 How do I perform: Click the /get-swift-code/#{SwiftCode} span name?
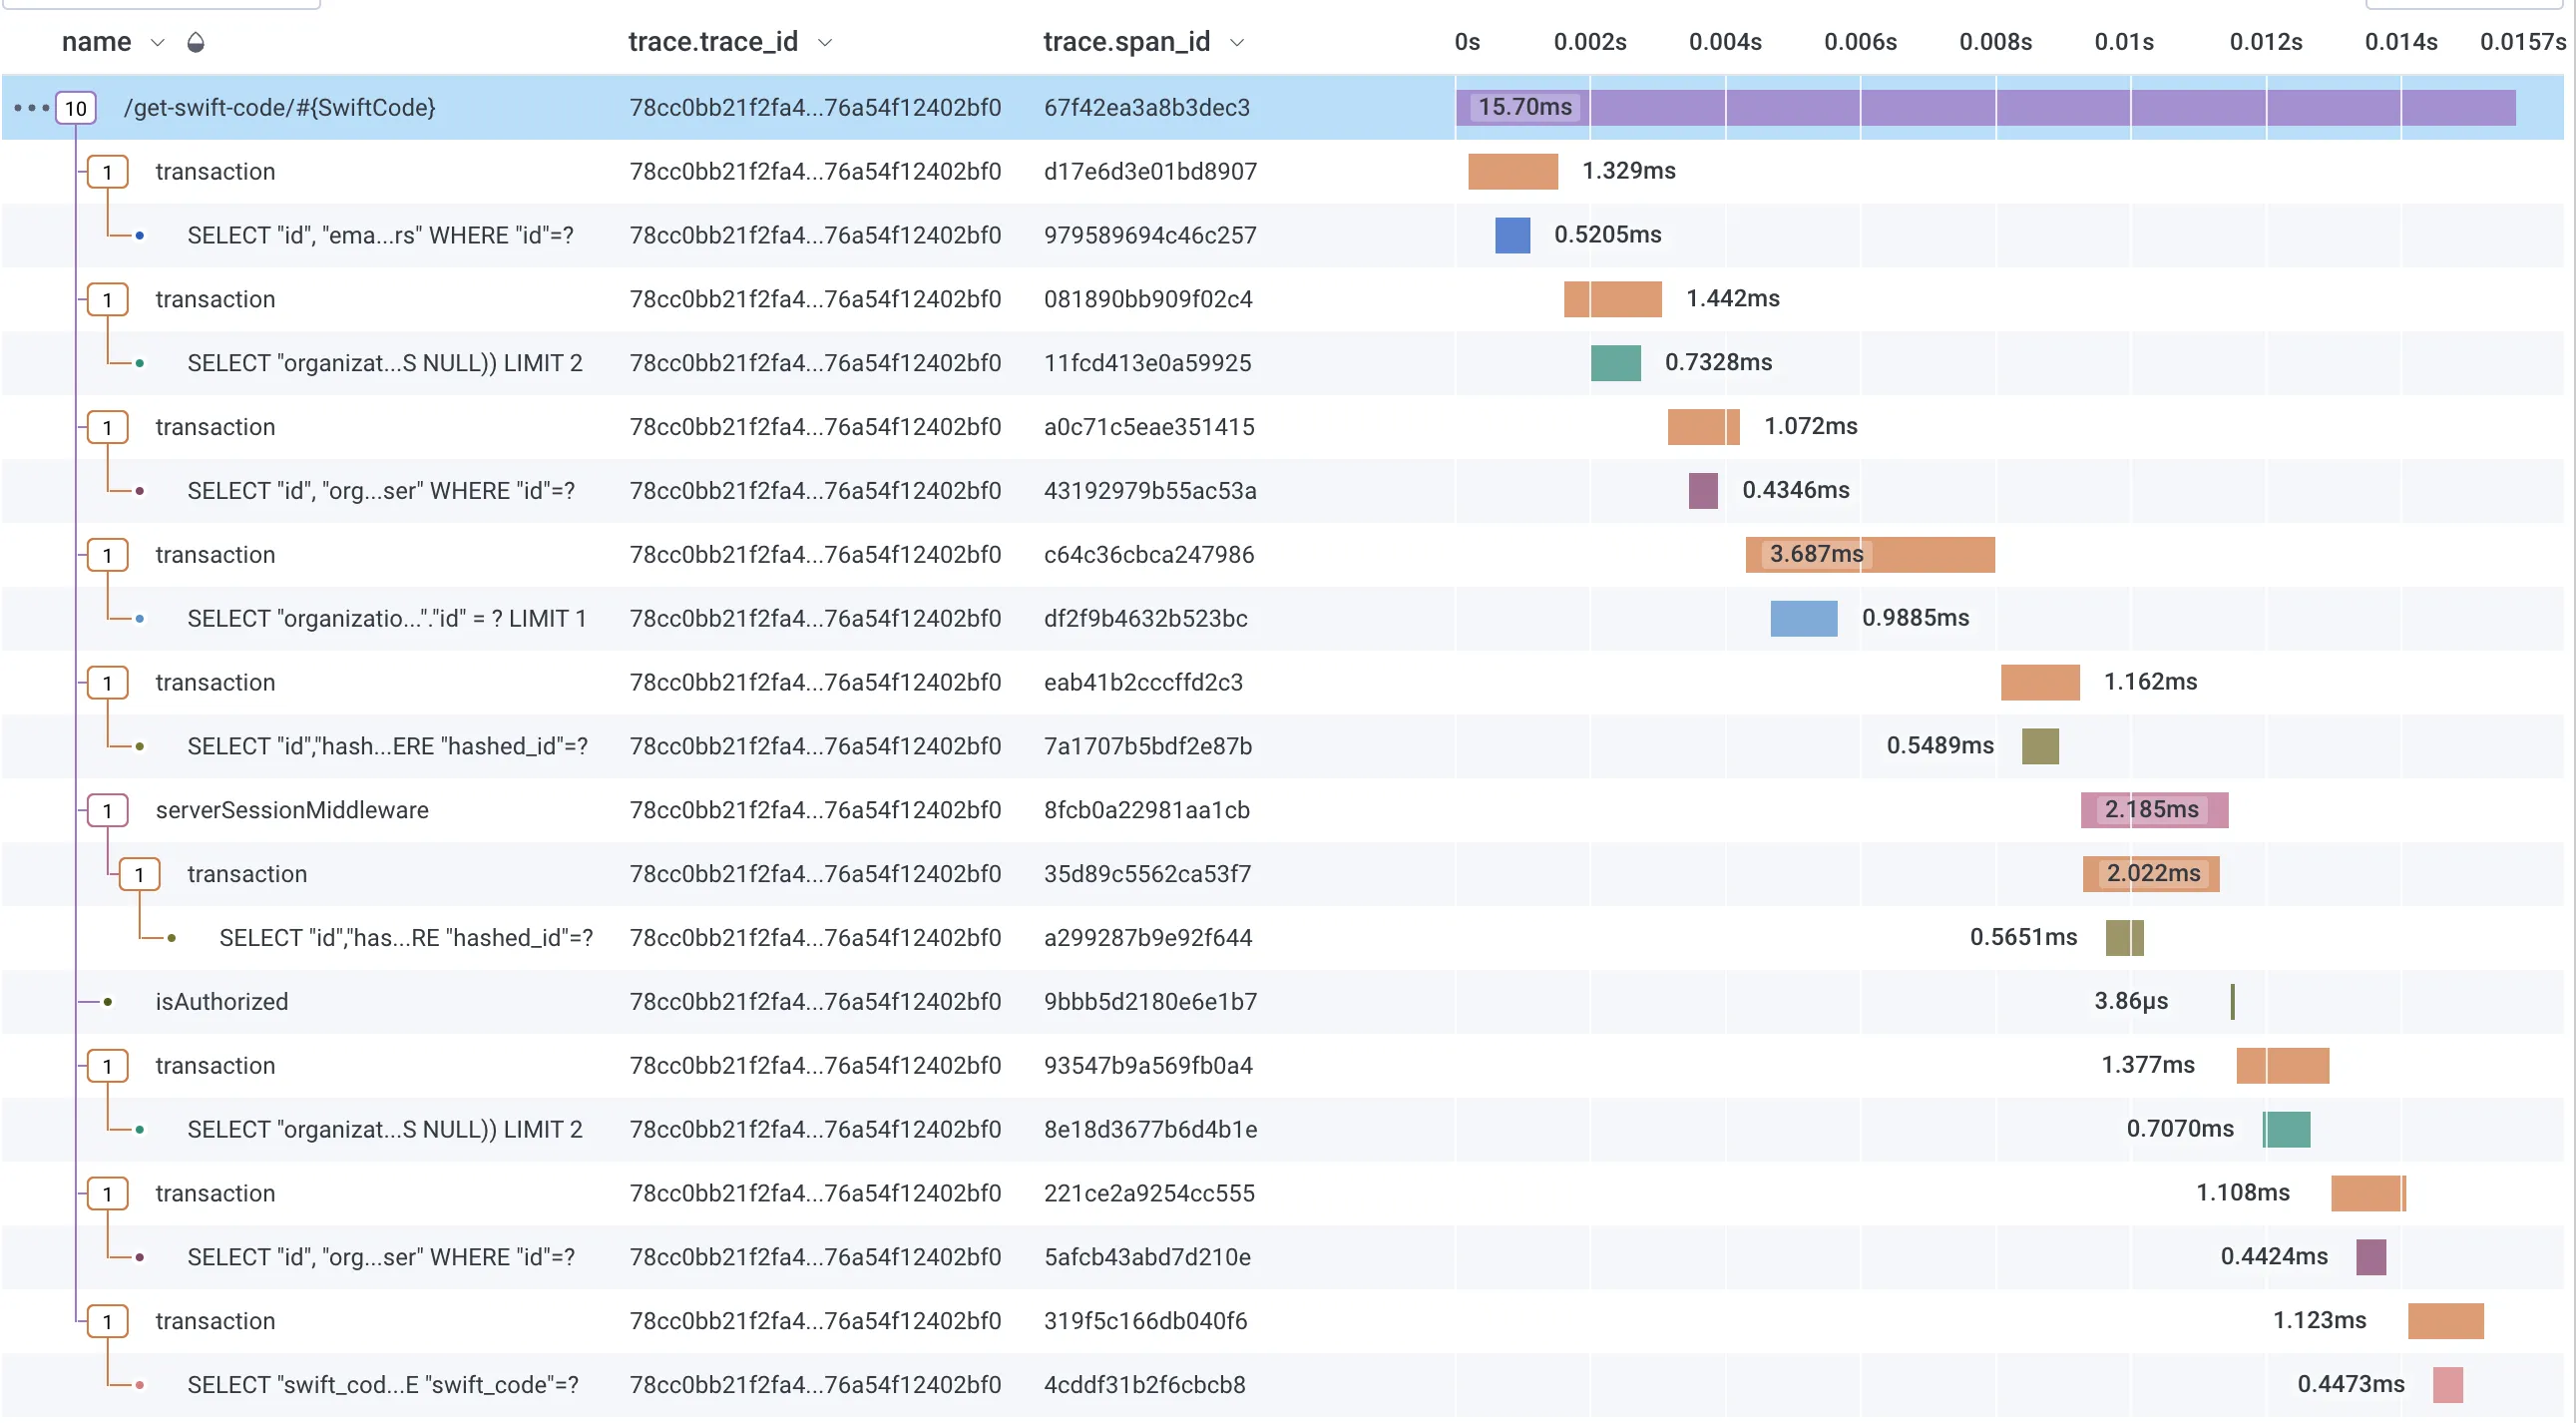click(x=279, y=108)
